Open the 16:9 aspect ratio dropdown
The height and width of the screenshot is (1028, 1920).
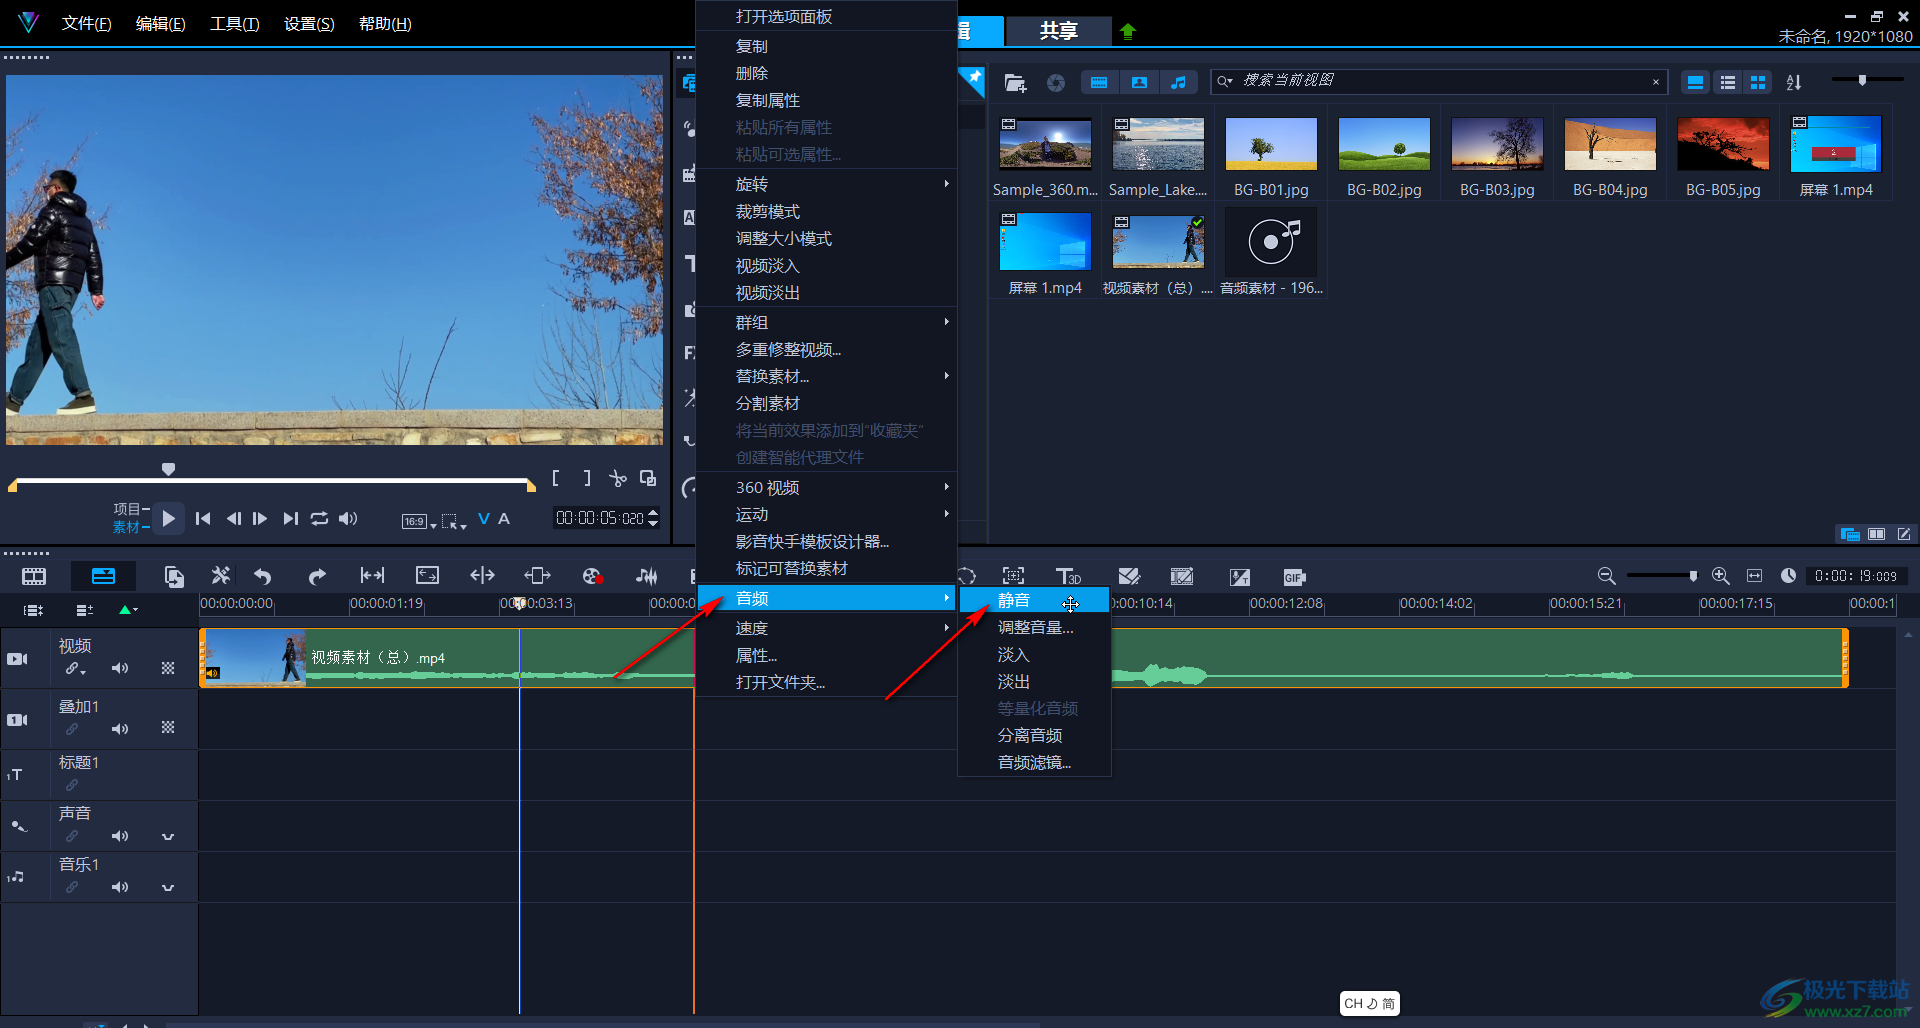(x=418, y=521)
